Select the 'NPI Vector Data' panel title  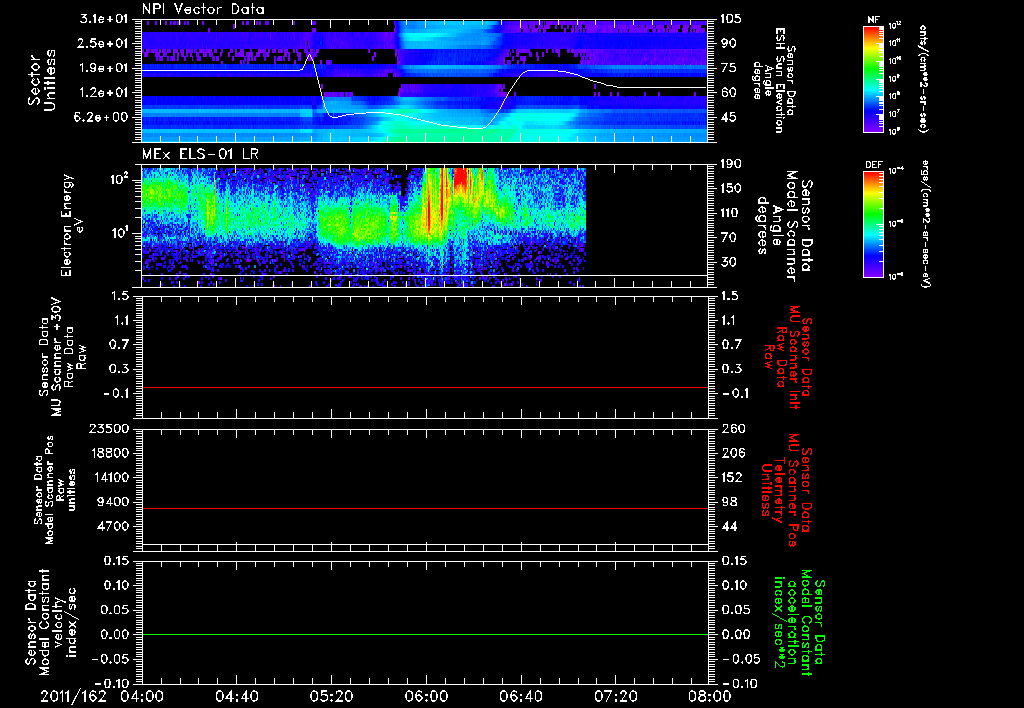click(x=204, y=9)
